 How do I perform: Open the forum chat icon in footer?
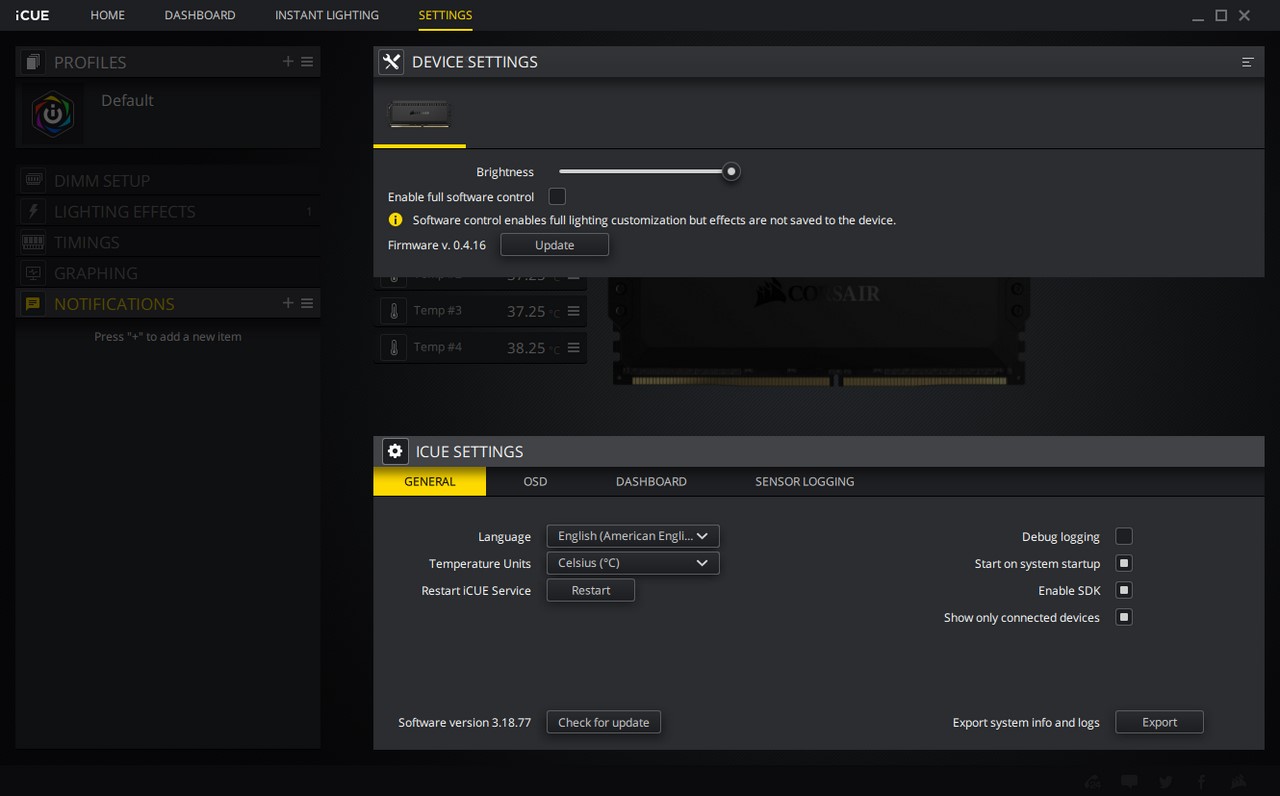click(1129, 782)
